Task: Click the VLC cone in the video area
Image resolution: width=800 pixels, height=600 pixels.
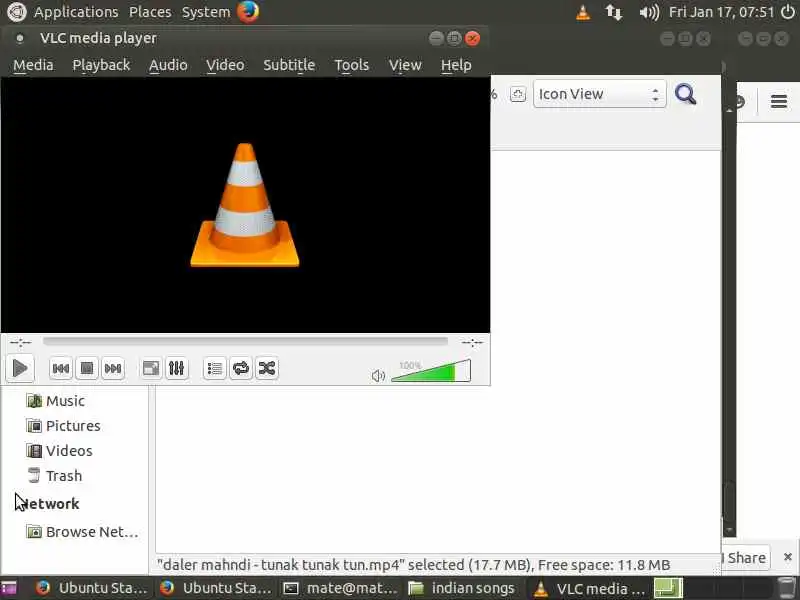Action: 245,205
